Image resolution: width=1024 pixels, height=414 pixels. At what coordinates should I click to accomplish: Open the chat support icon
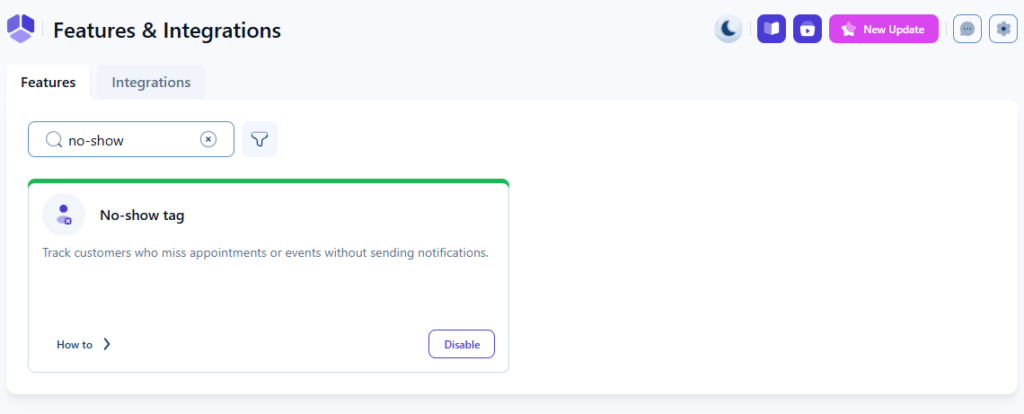(x=967, y=29)
